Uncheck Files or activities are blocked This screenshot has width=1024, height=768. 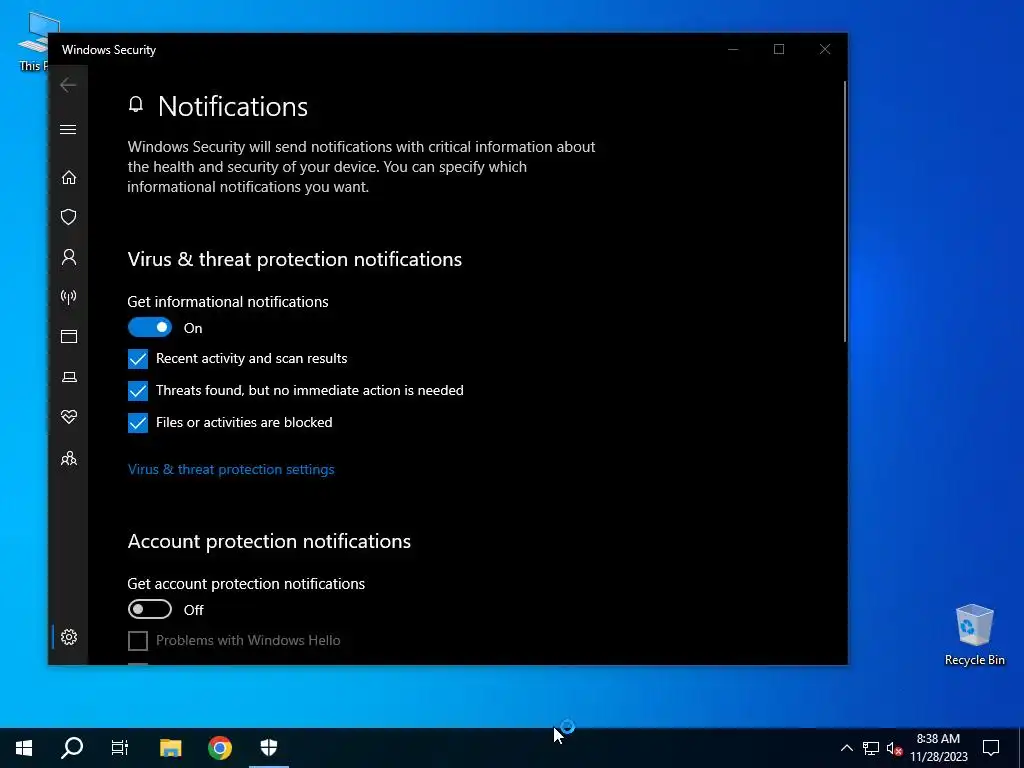(x=138, y=423)
